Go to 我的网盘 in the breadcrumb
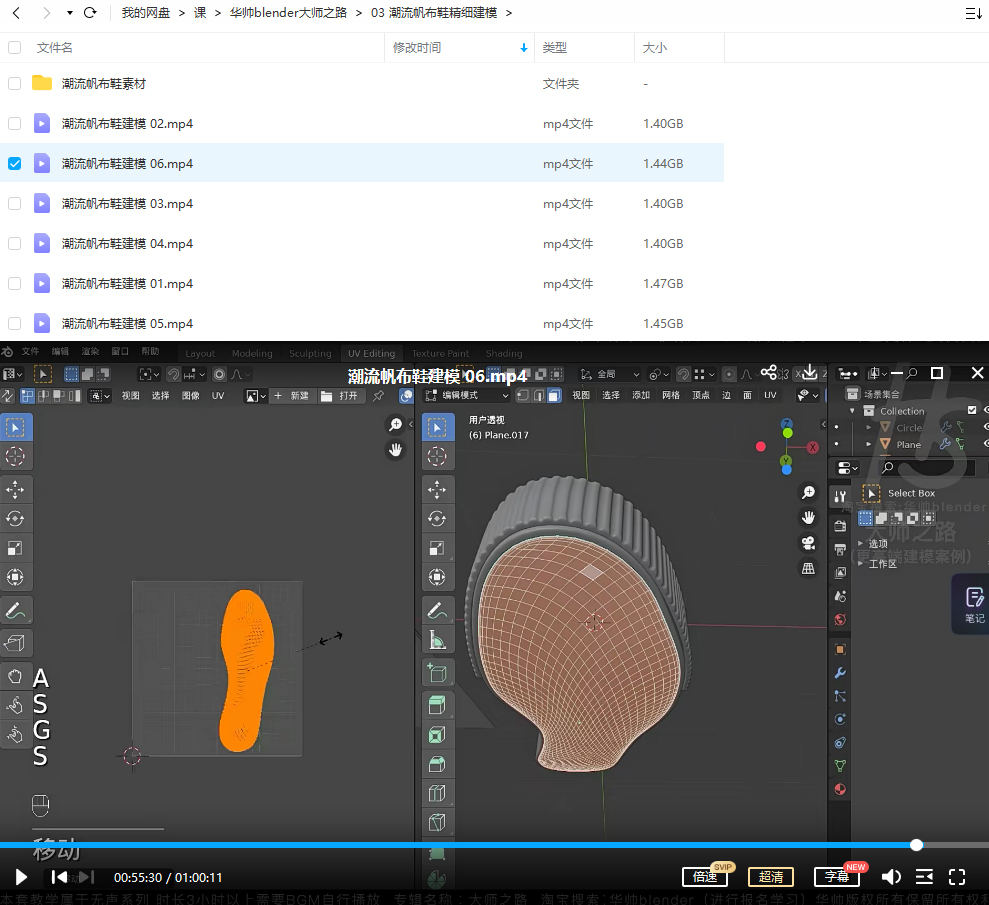This screenshot has width=989, height=905. point(146,13)
